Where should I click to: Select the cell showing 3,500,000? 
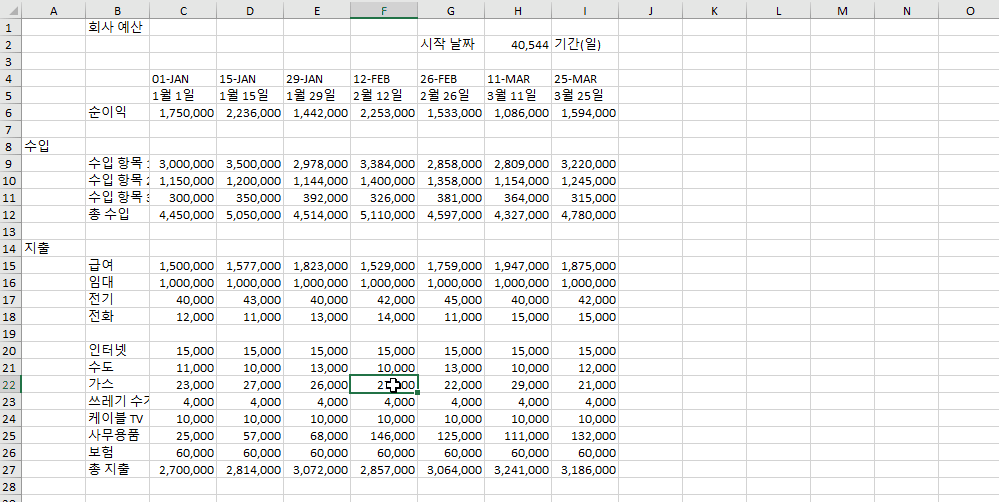[250, 164]
